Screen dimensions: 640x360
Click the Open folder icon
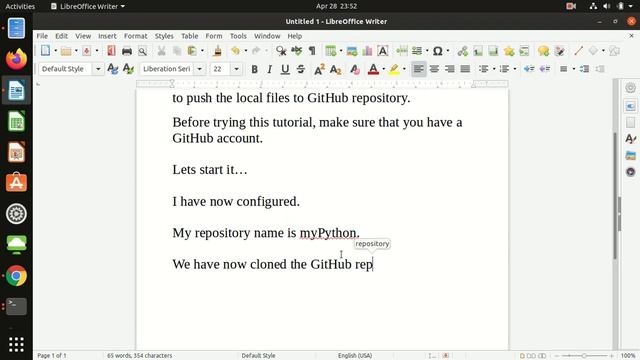(66, 51)
